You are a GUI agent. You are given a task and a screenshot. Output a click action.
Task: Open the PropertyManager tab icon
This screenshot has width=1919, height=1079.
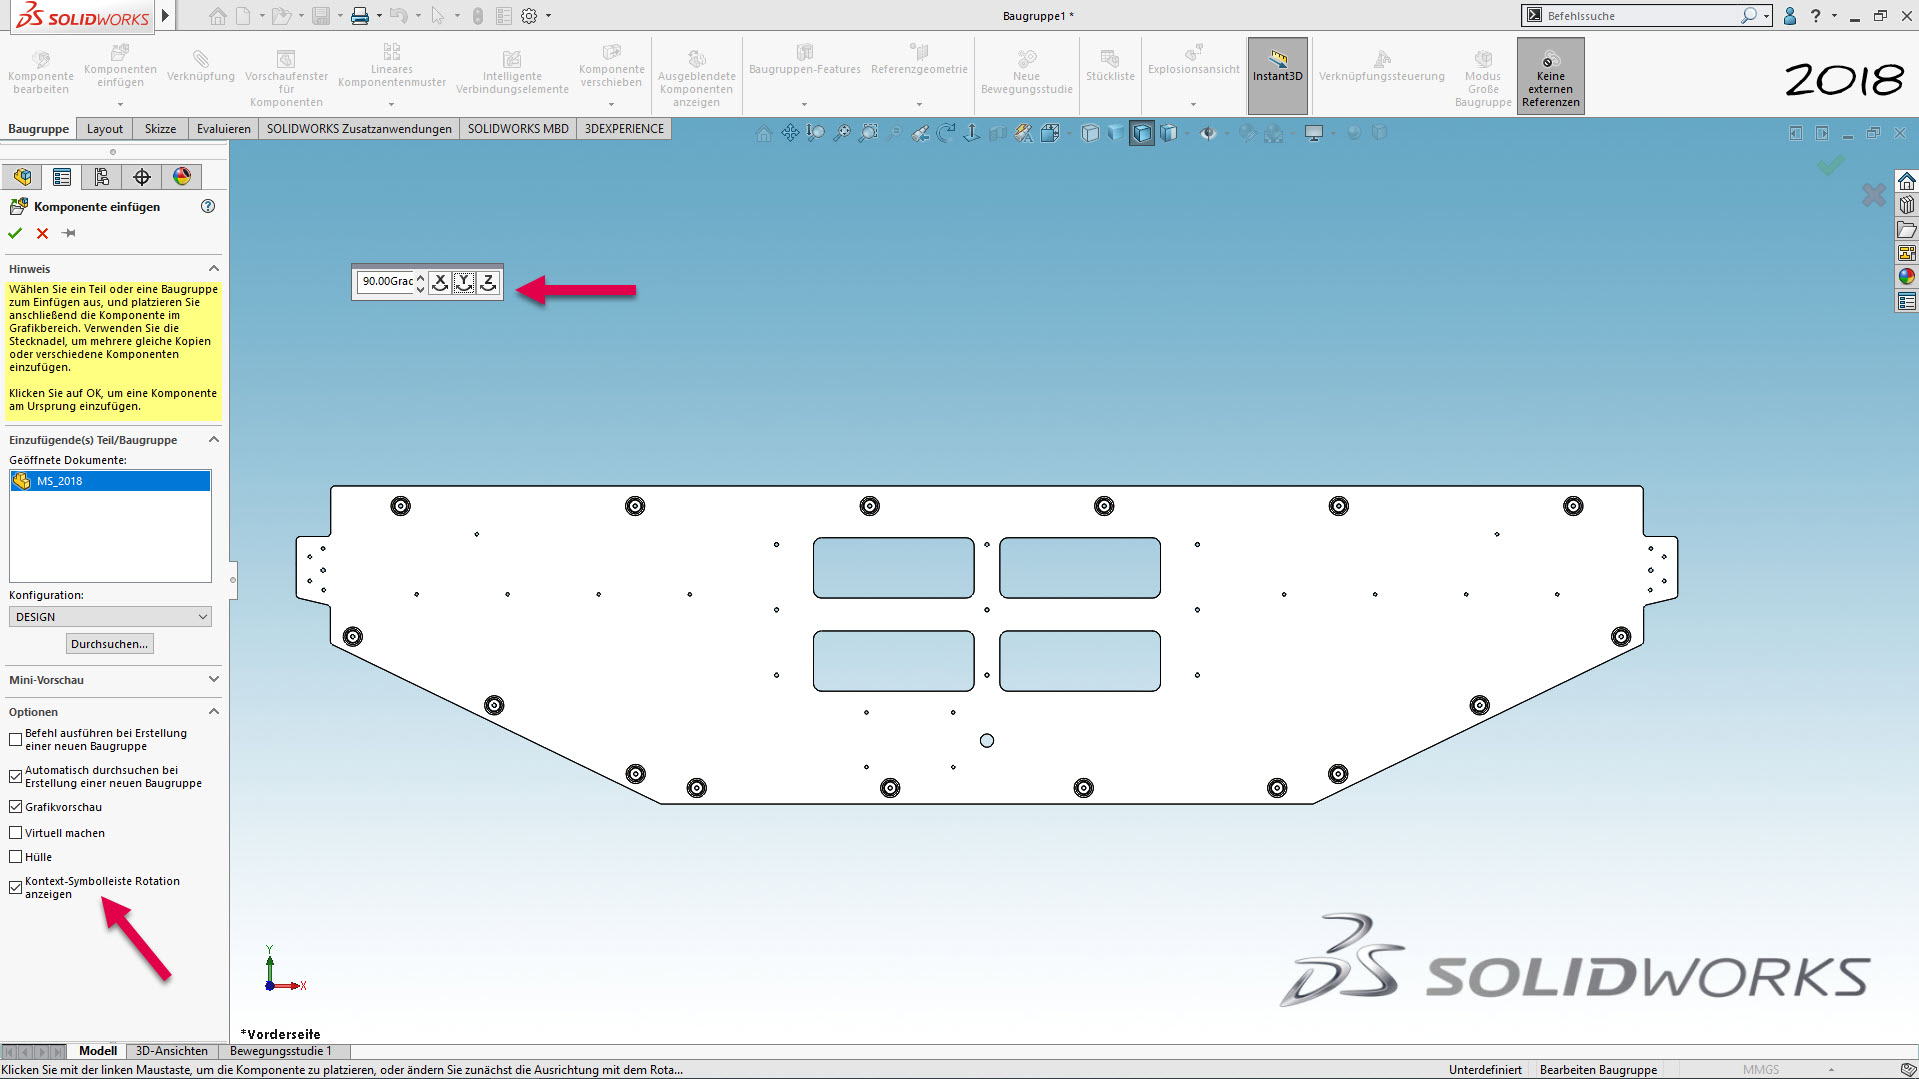click(62, 177)
